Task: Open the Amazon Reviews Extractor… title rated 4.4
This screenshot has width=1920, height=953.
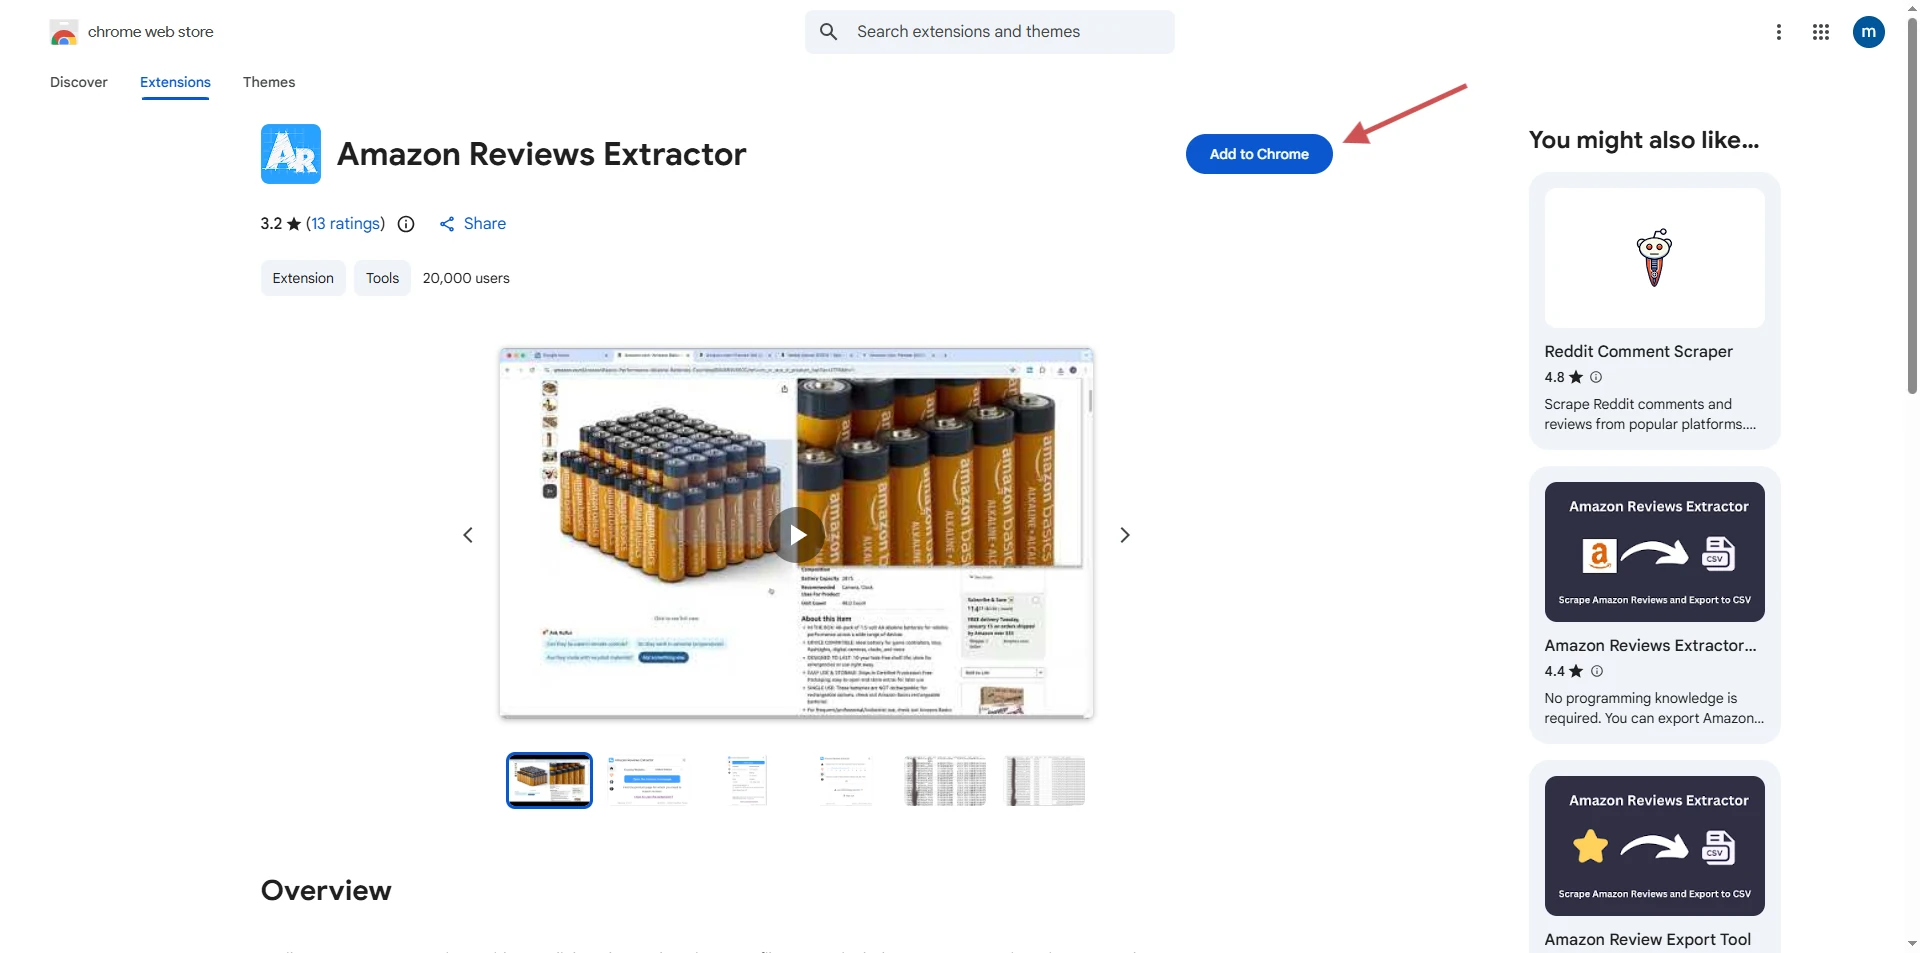Action: tap(1650, 645)
